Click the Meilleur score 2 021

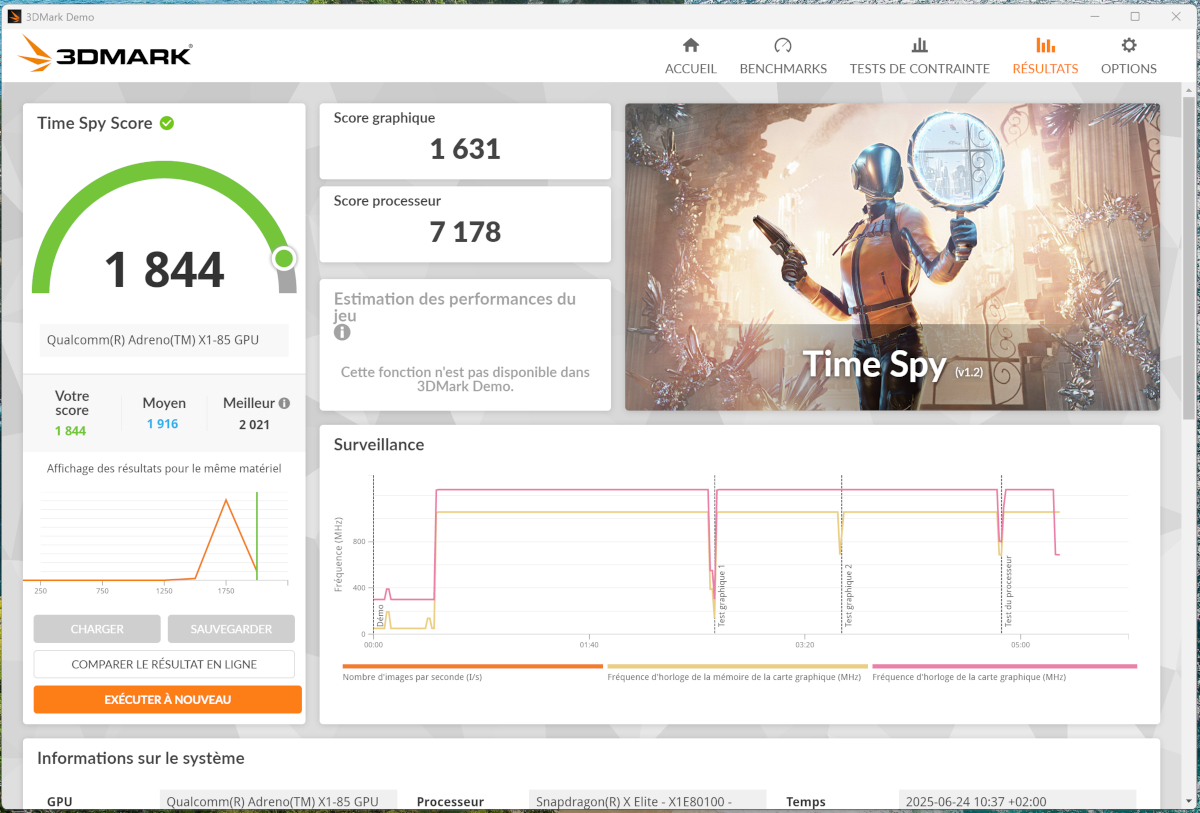254,424
